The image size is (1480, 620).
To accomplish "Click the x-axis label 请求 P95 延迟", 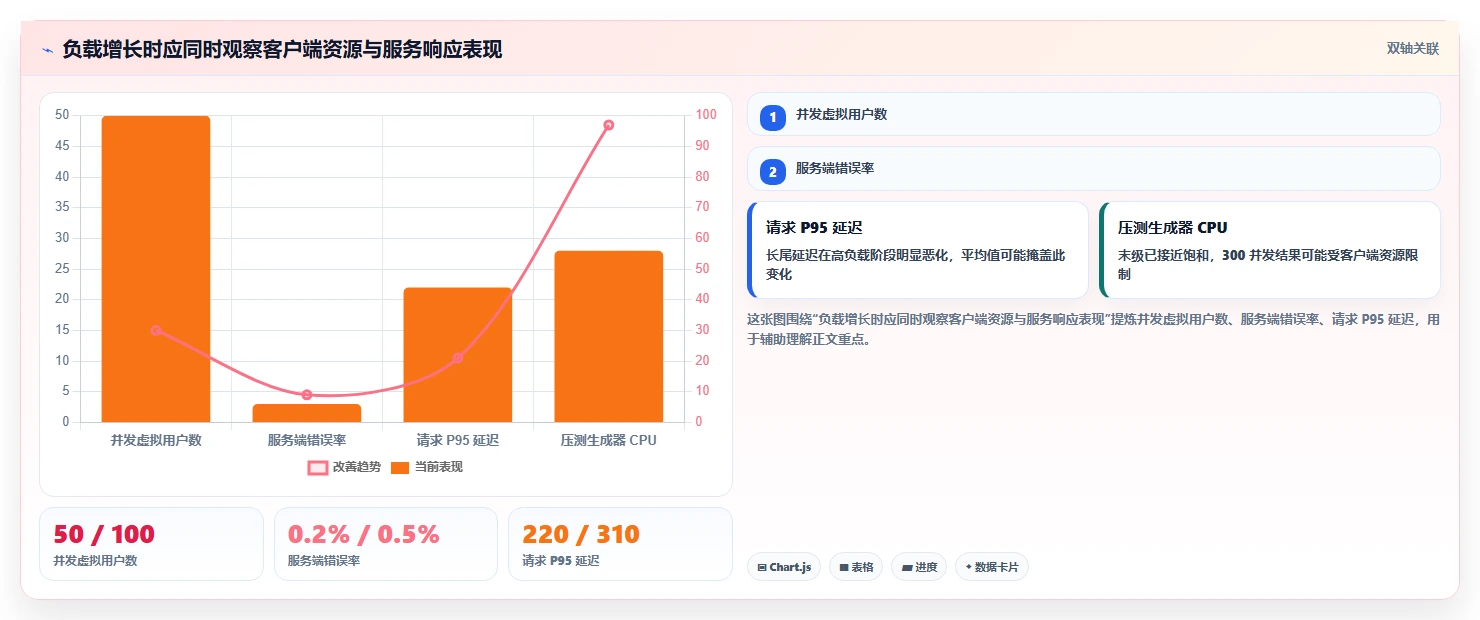I will pyautogui.click(x=458, y=440).
